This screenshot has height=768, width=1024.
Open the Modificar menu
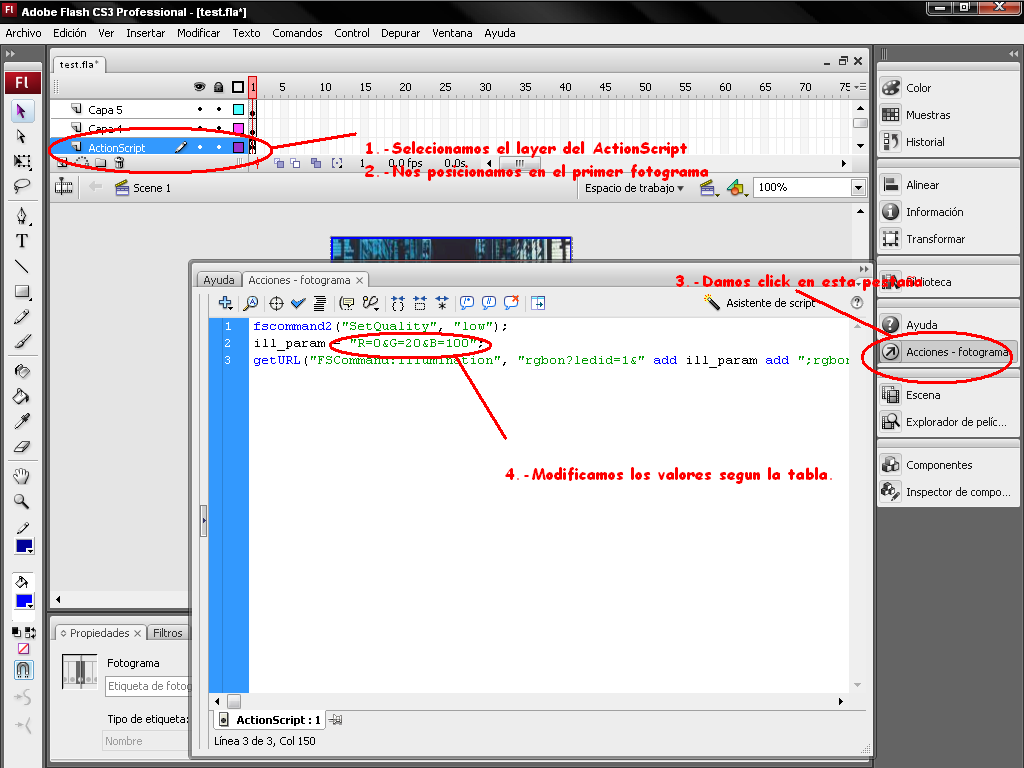coord(199,33)
